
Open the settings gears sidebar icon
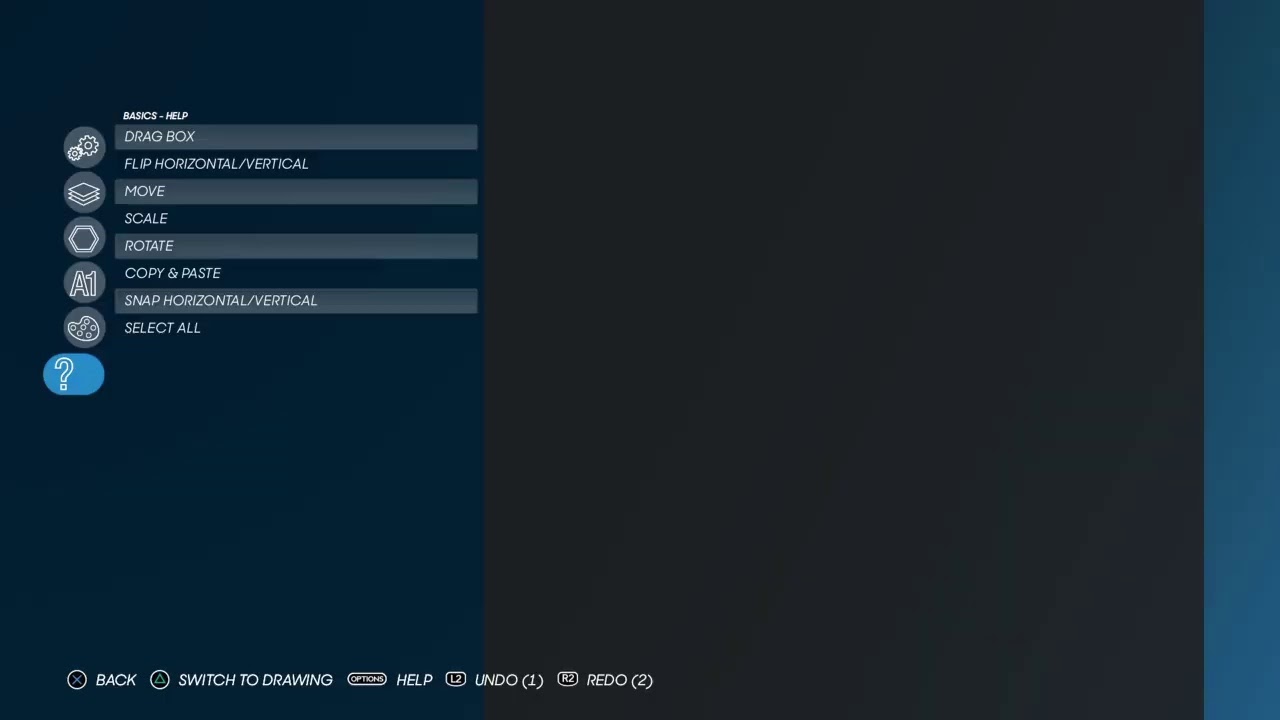pos(84,148)
